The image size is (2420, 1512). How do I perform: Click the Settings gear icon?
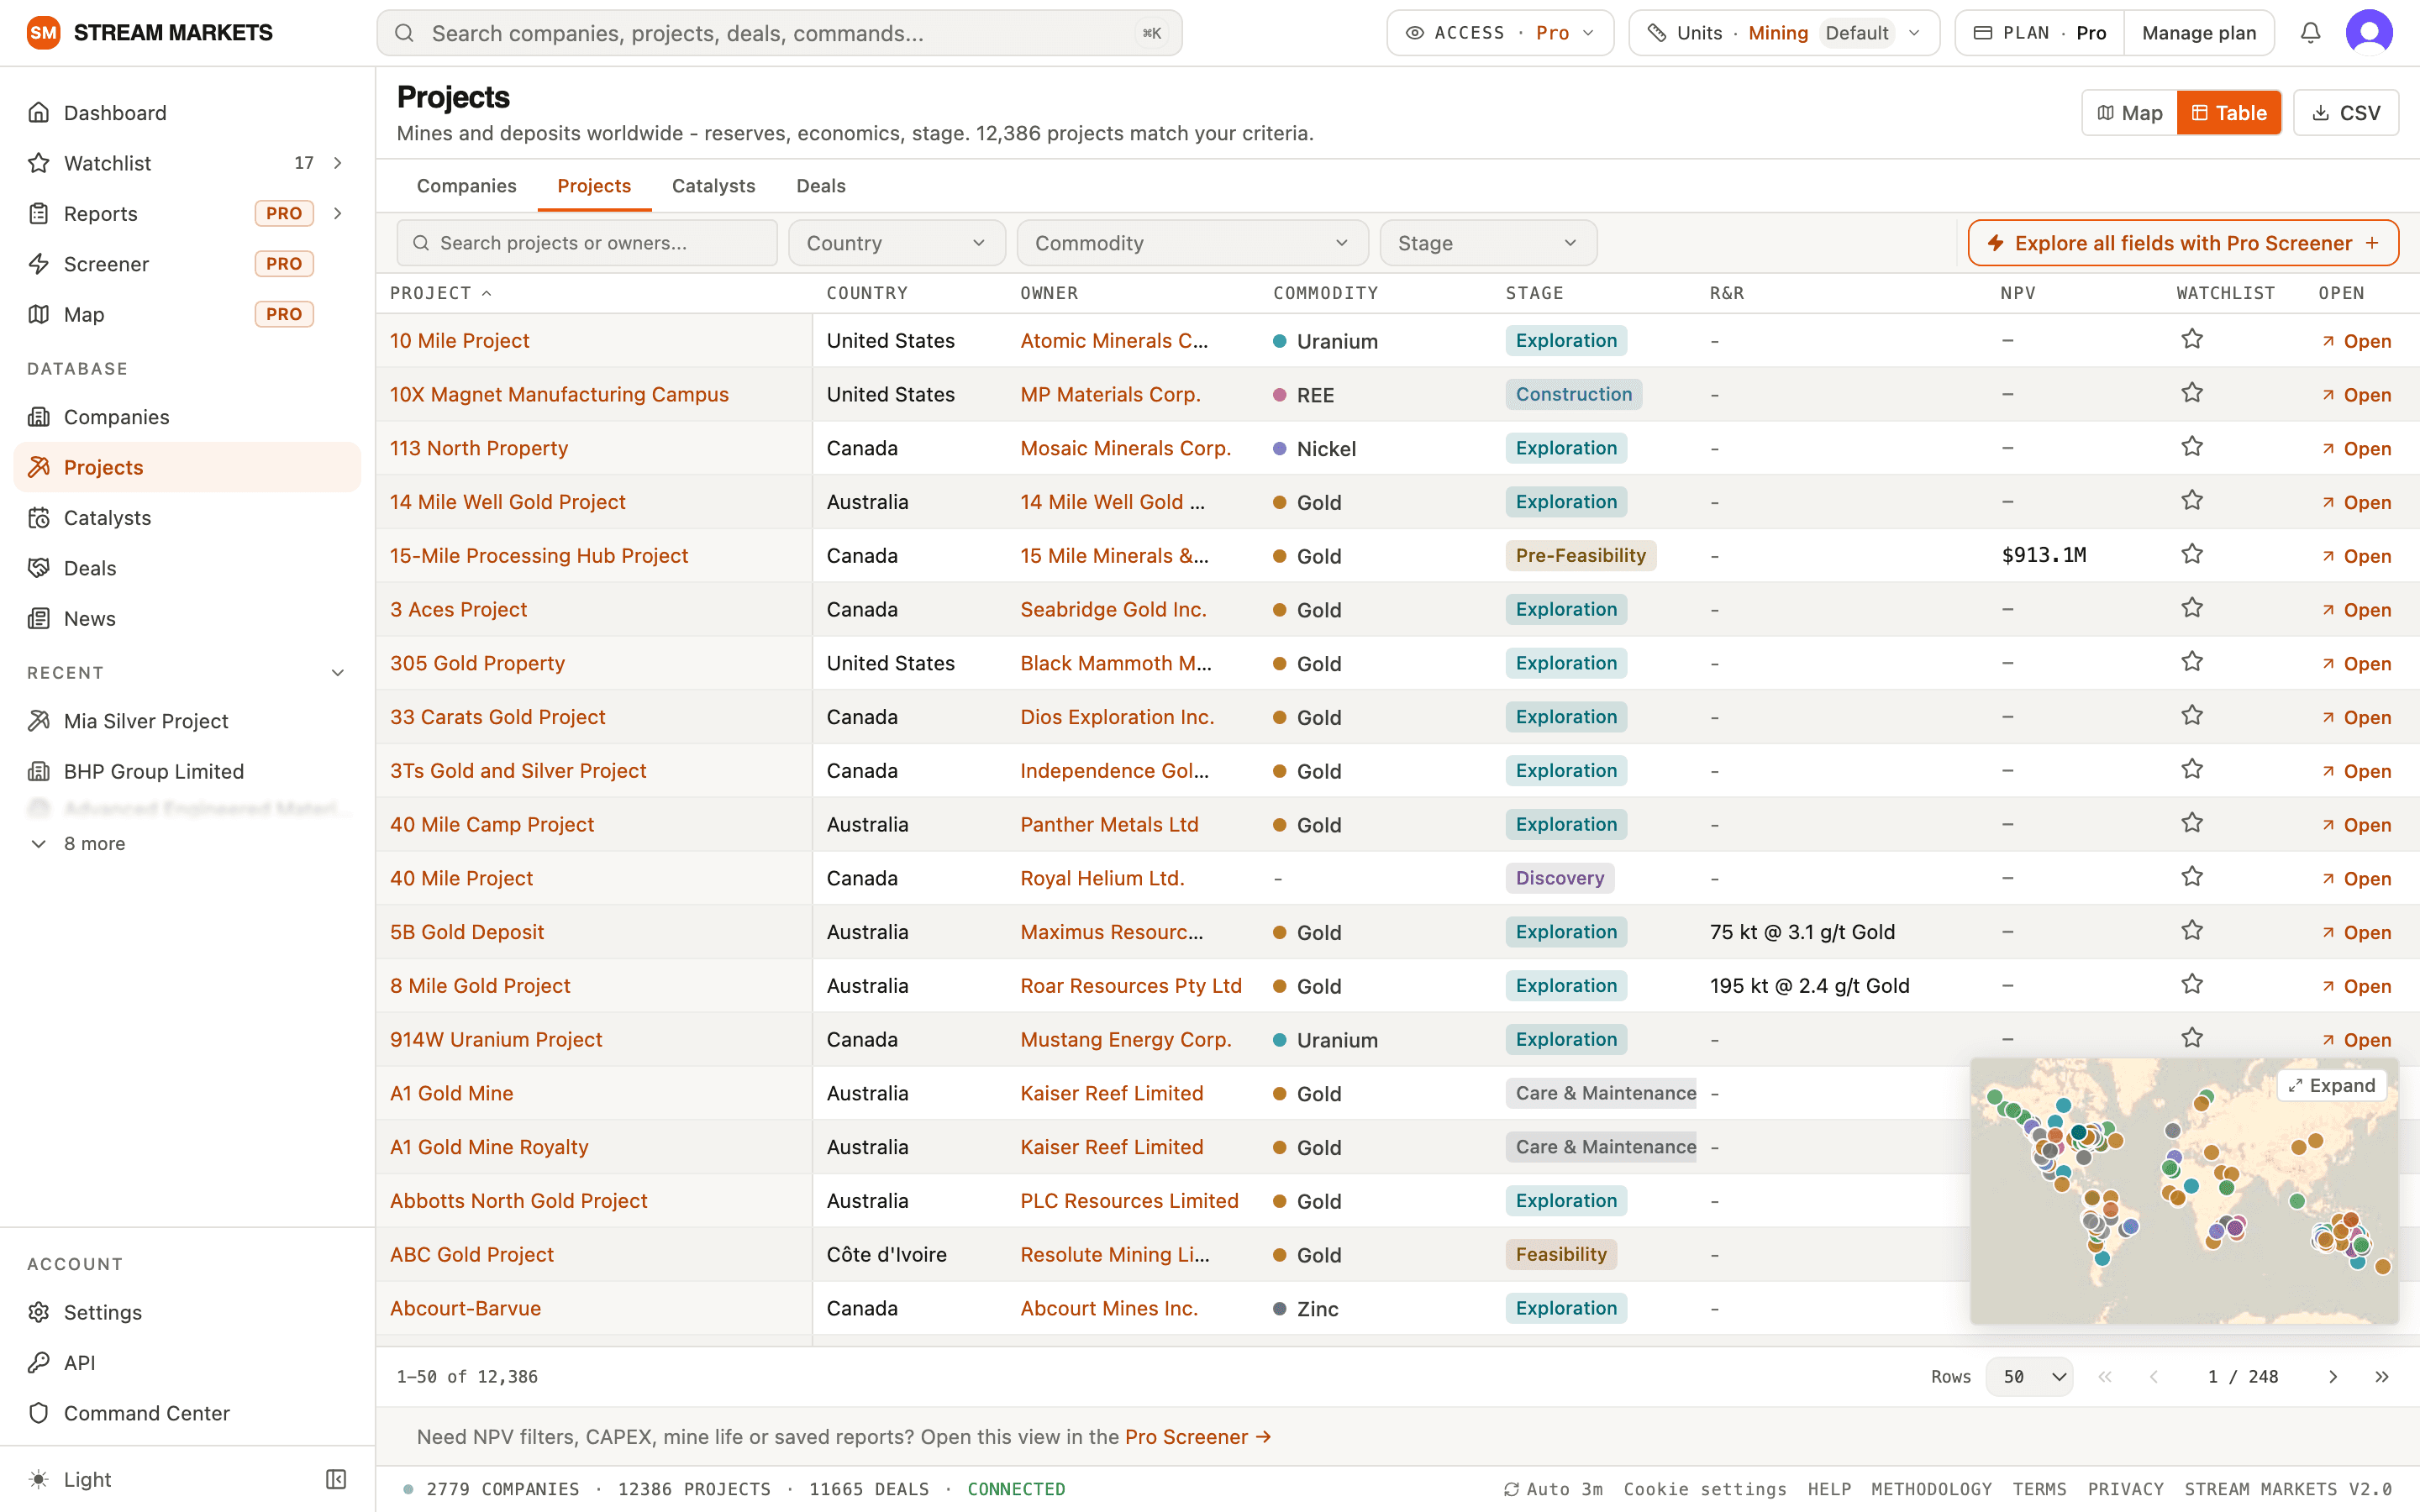tap(39, 1312)
